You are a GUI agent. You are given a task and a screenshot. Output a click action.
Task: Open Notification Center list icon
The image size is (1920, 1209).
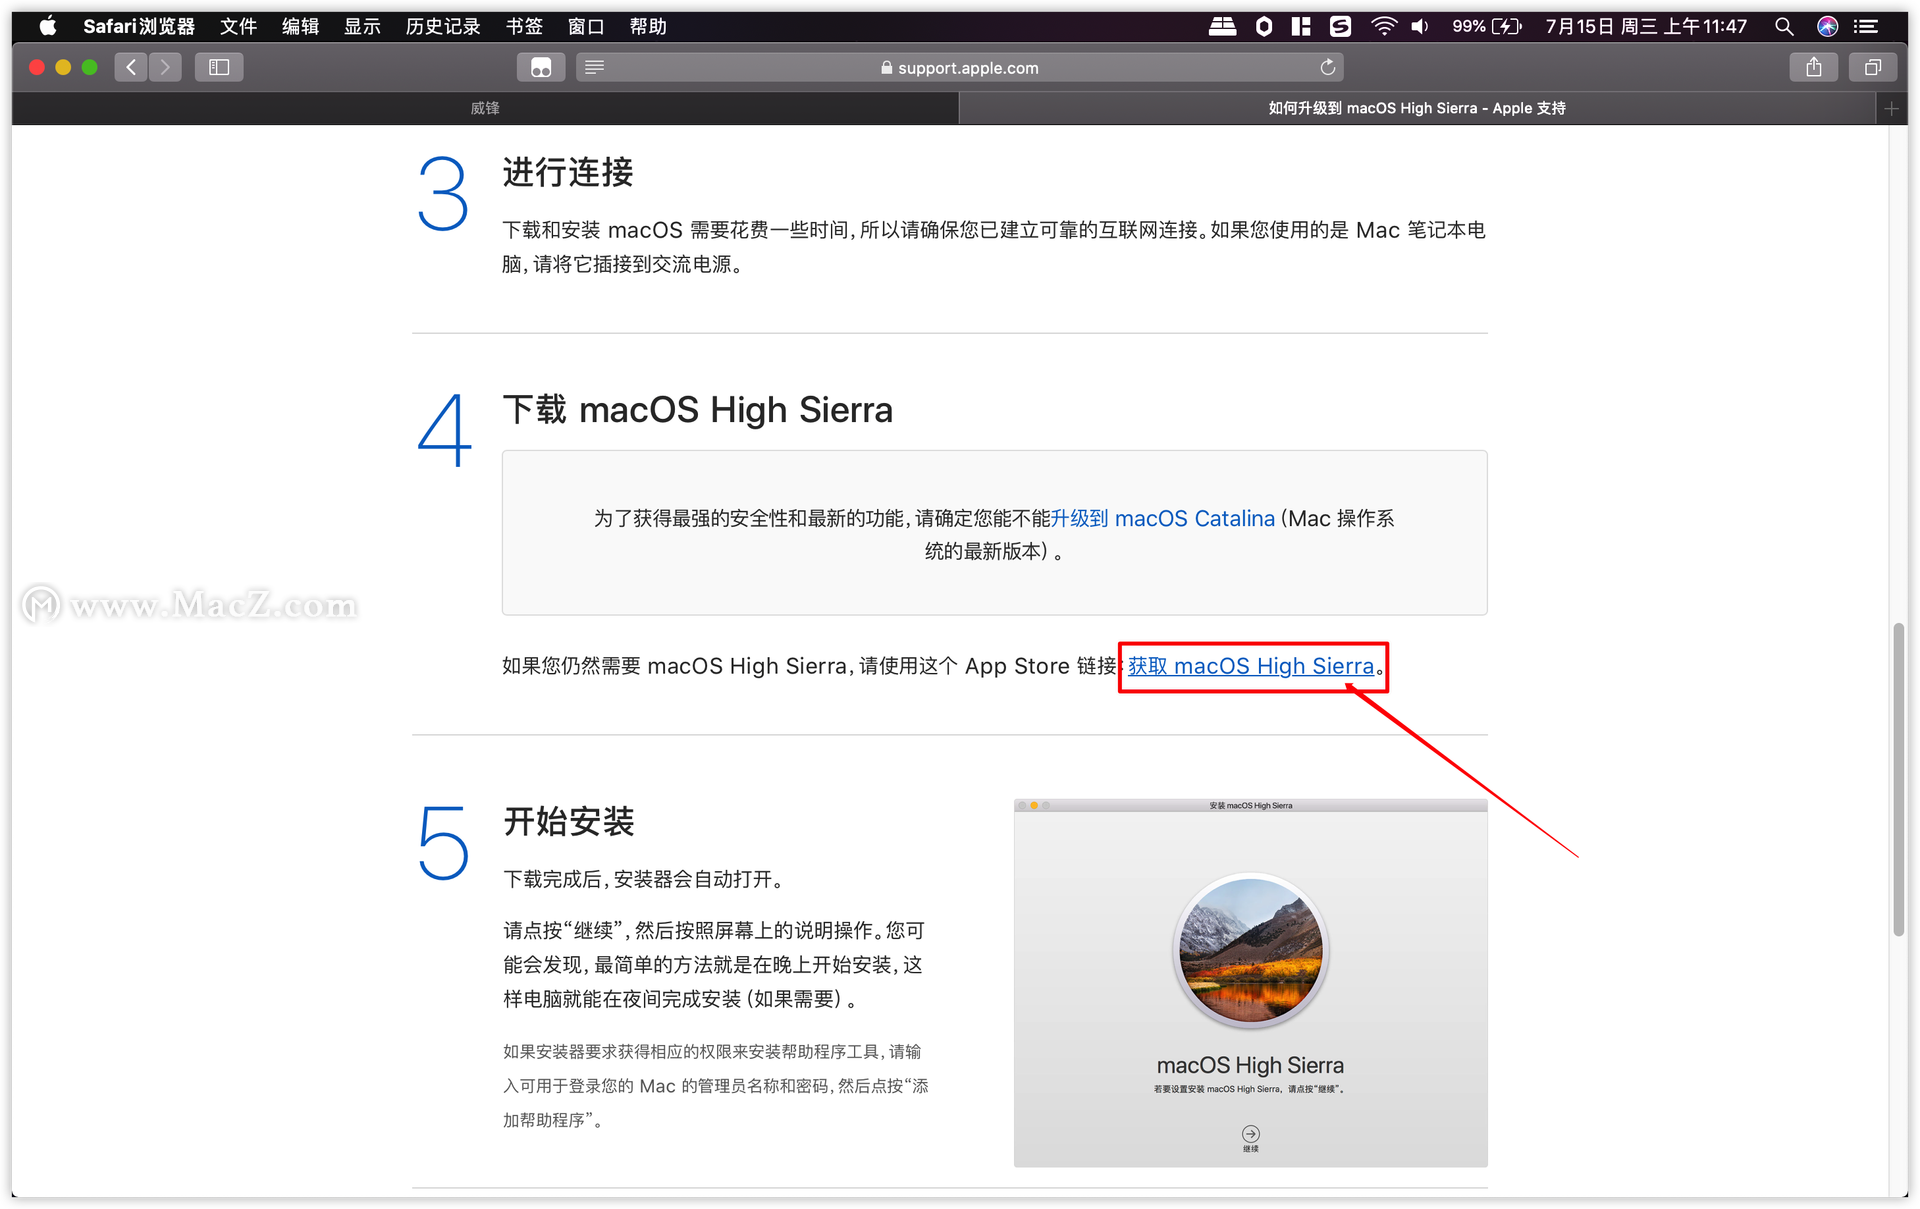(1866, 26)
